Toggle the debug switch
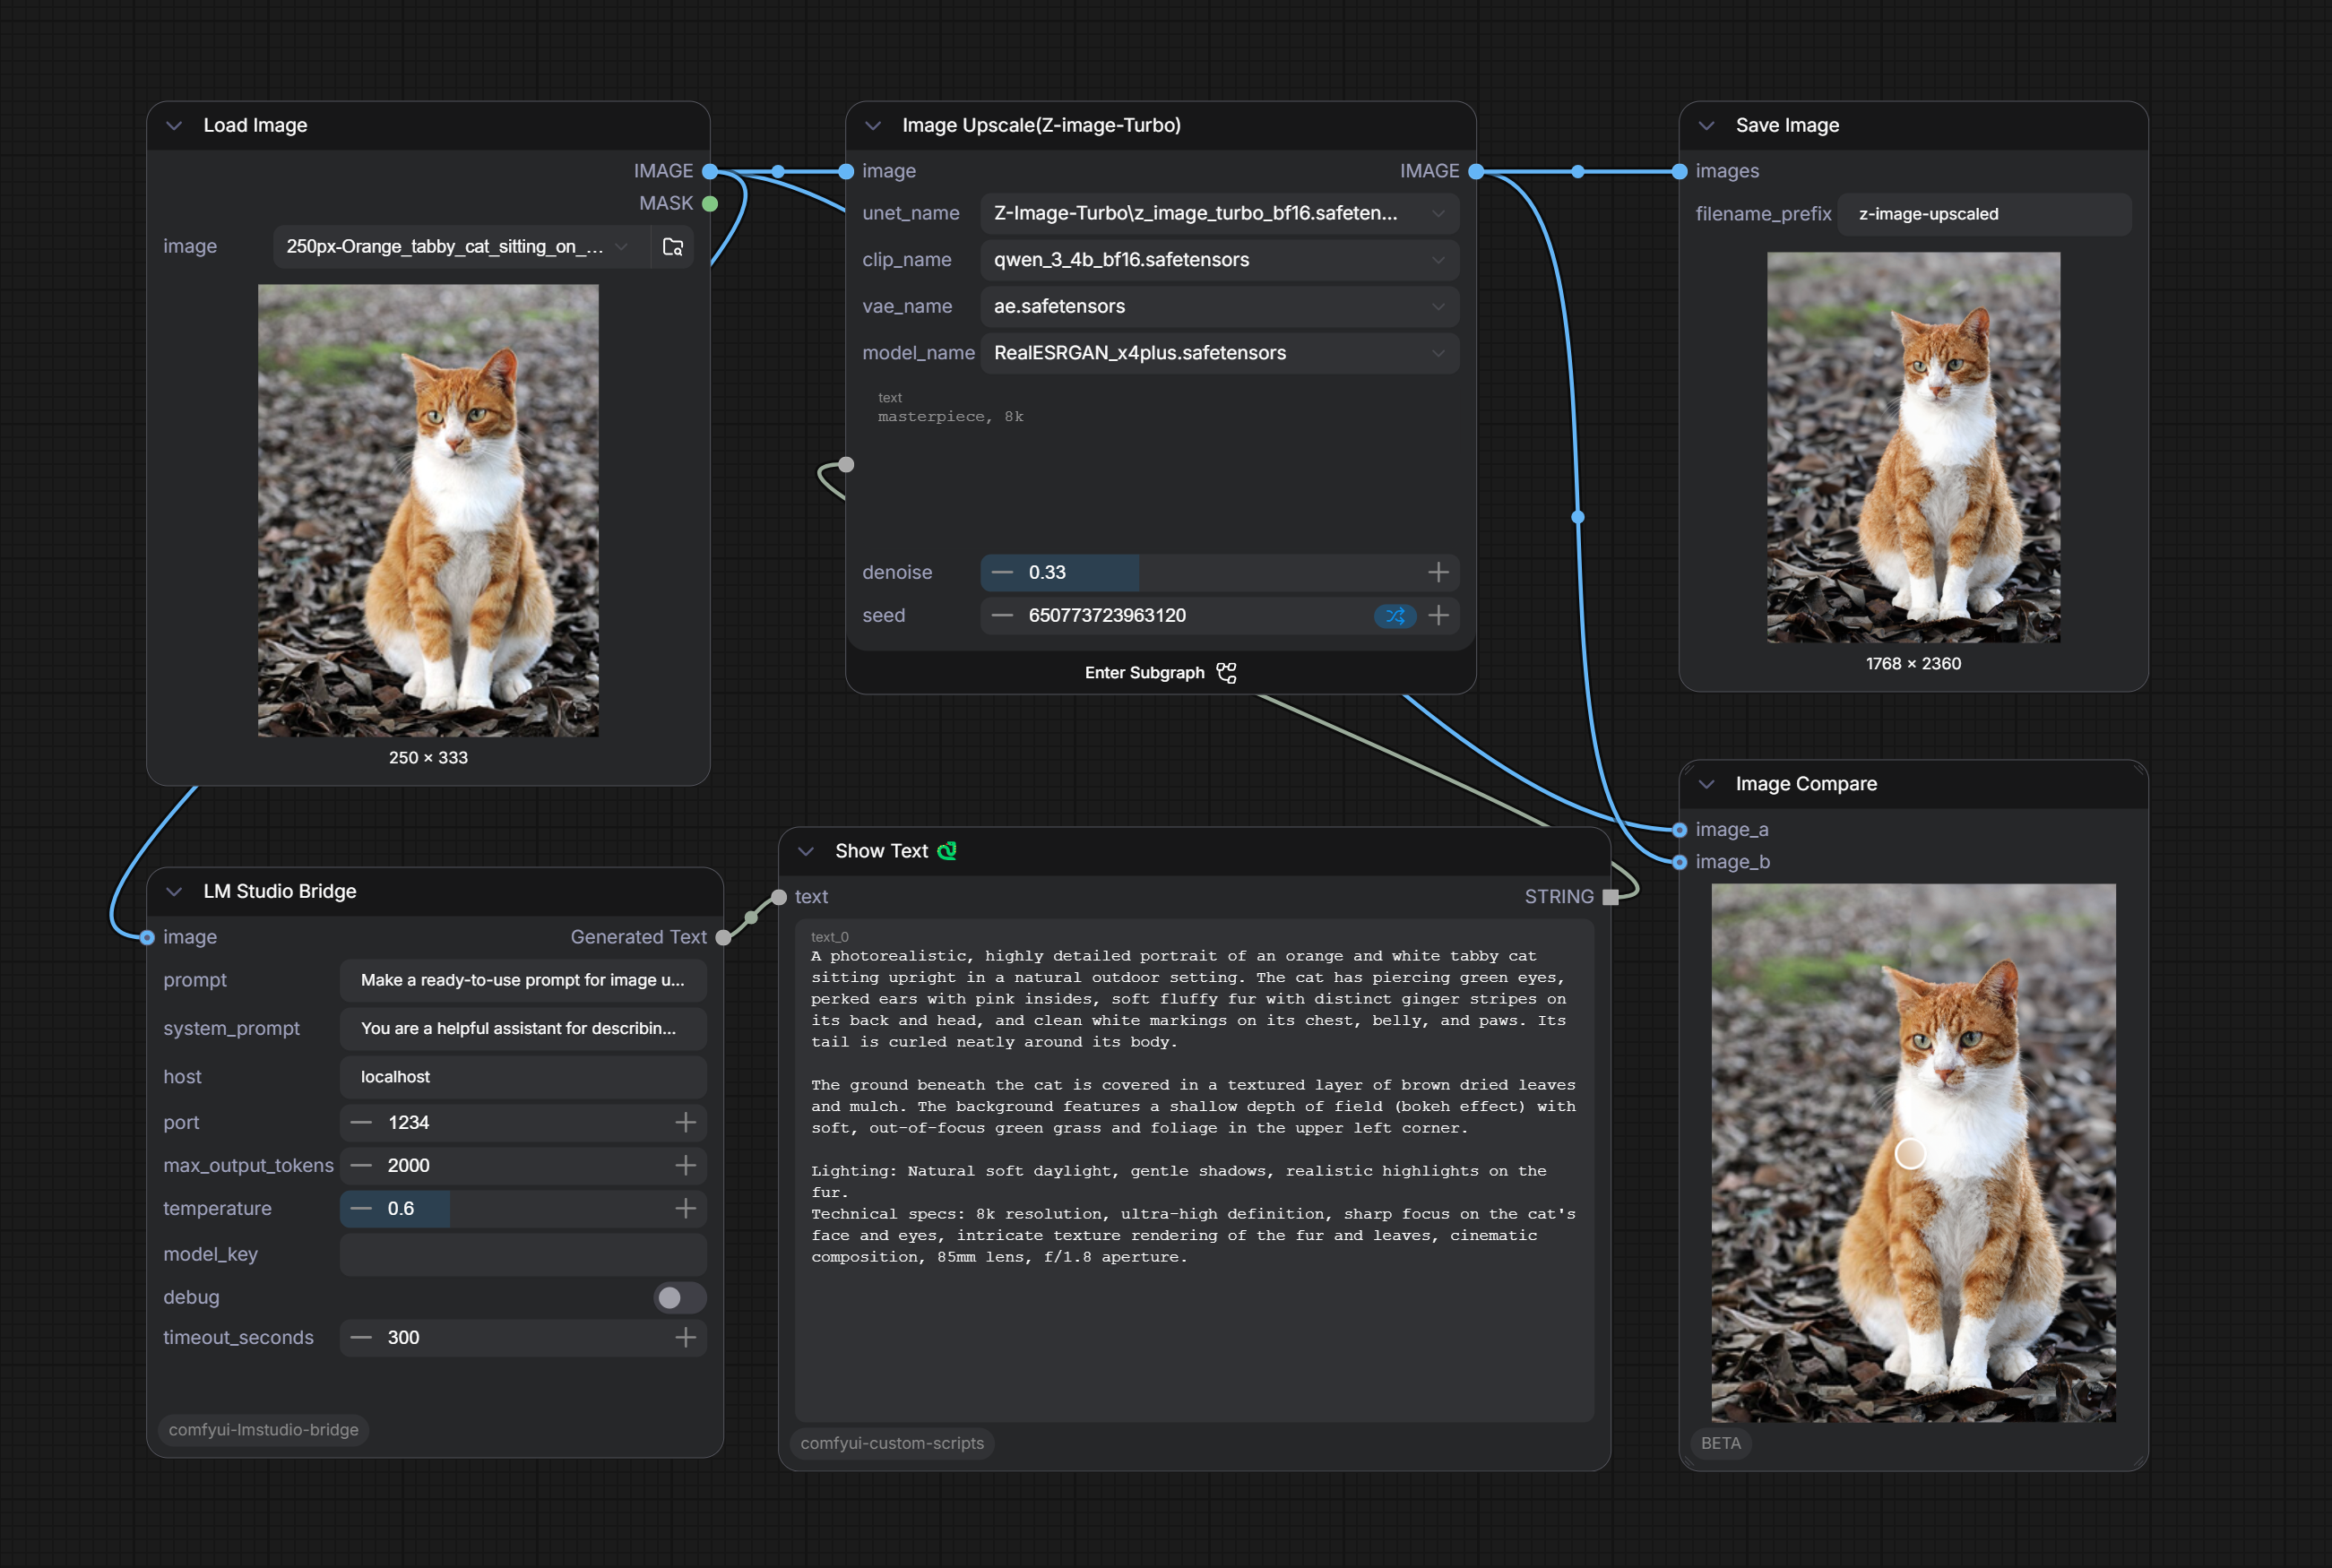 click(680, 1298)
